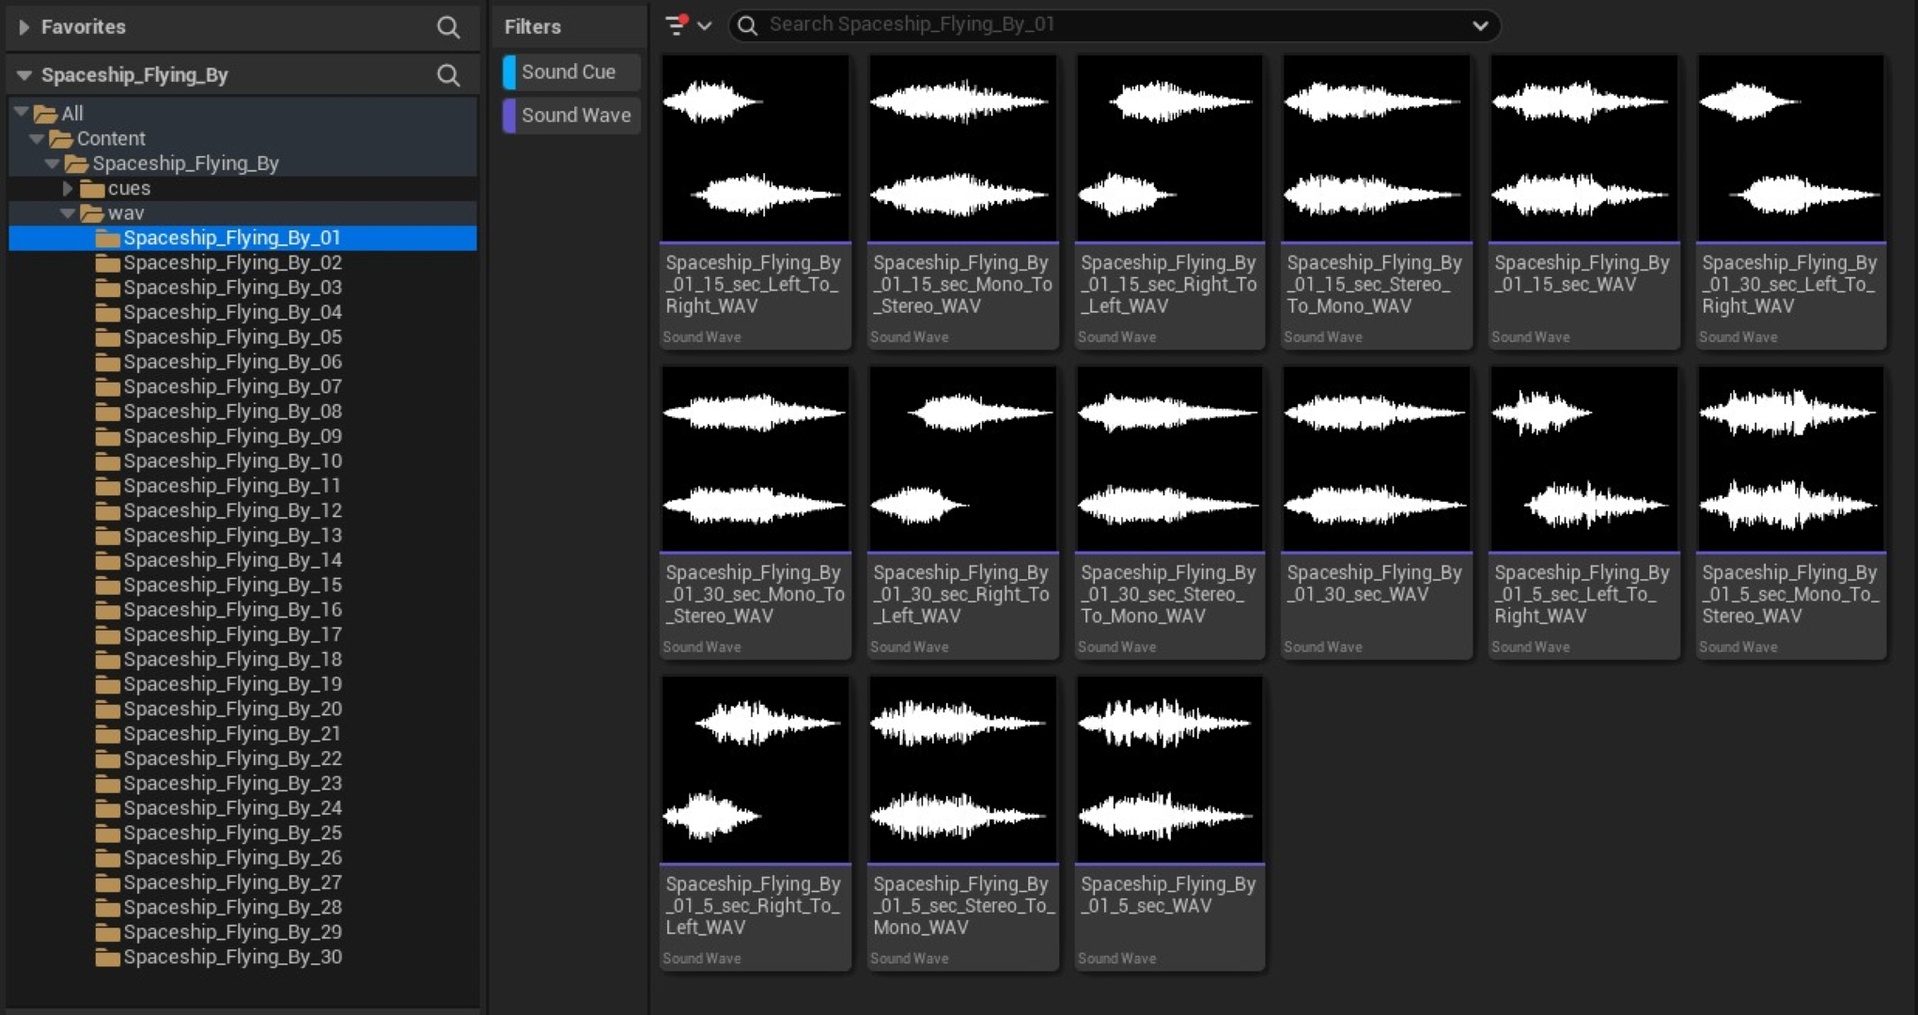The height and width of the screenshot is (1015, 1918).
Task: Select the 01_5_sec_Left_To_Right_WAV asset
Action: [1584, 512]
